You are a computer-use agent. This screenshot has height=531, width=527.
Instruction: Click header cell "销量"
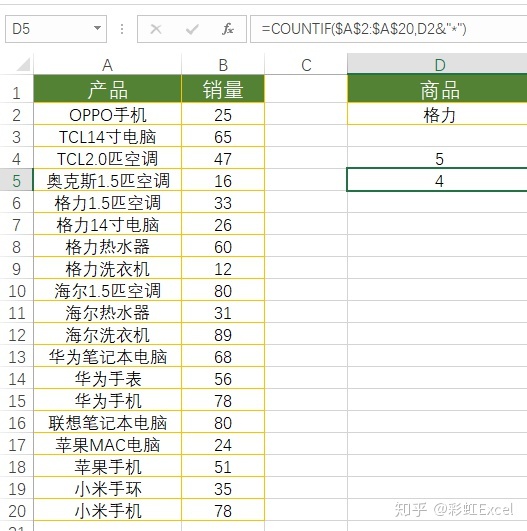click(223, 89)
